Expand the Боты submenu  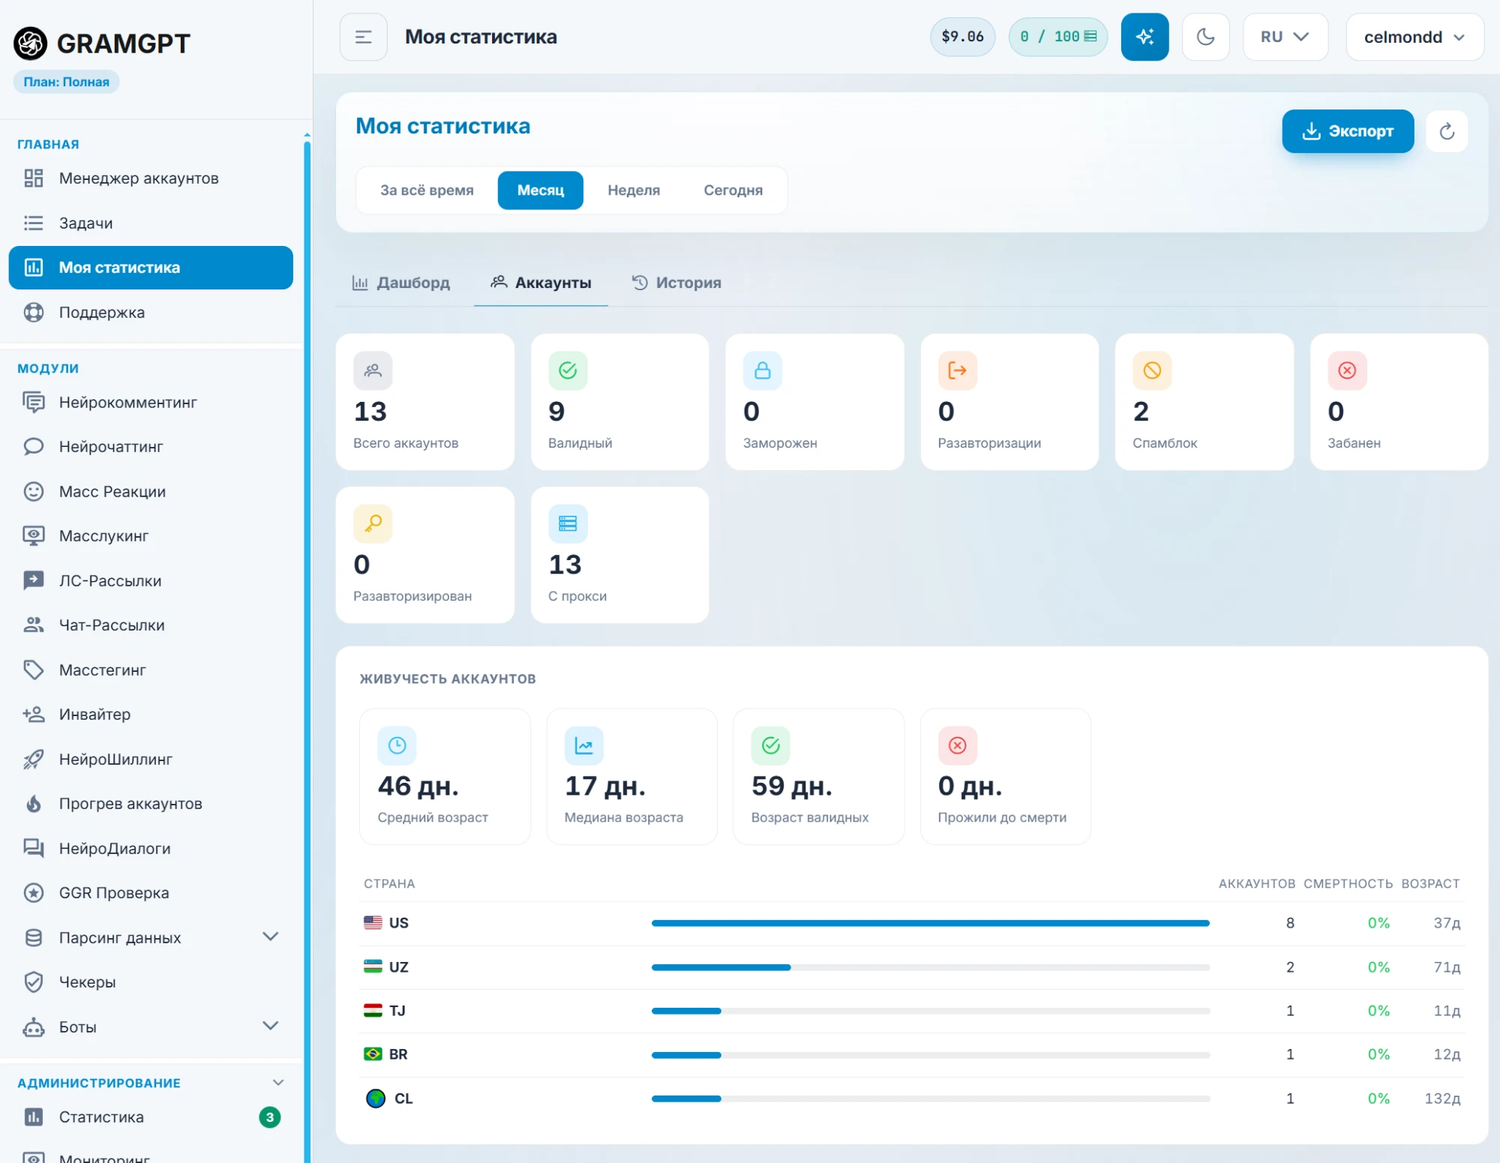pyautogui.click(x=270, y=1026)
